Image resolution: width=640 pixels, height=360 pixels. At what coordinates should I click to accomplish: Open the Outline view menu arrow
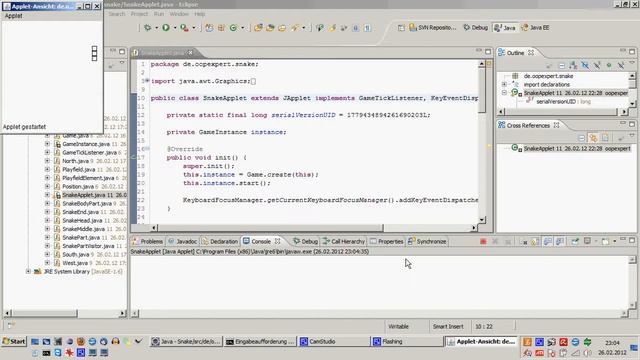tap(632, 63)
